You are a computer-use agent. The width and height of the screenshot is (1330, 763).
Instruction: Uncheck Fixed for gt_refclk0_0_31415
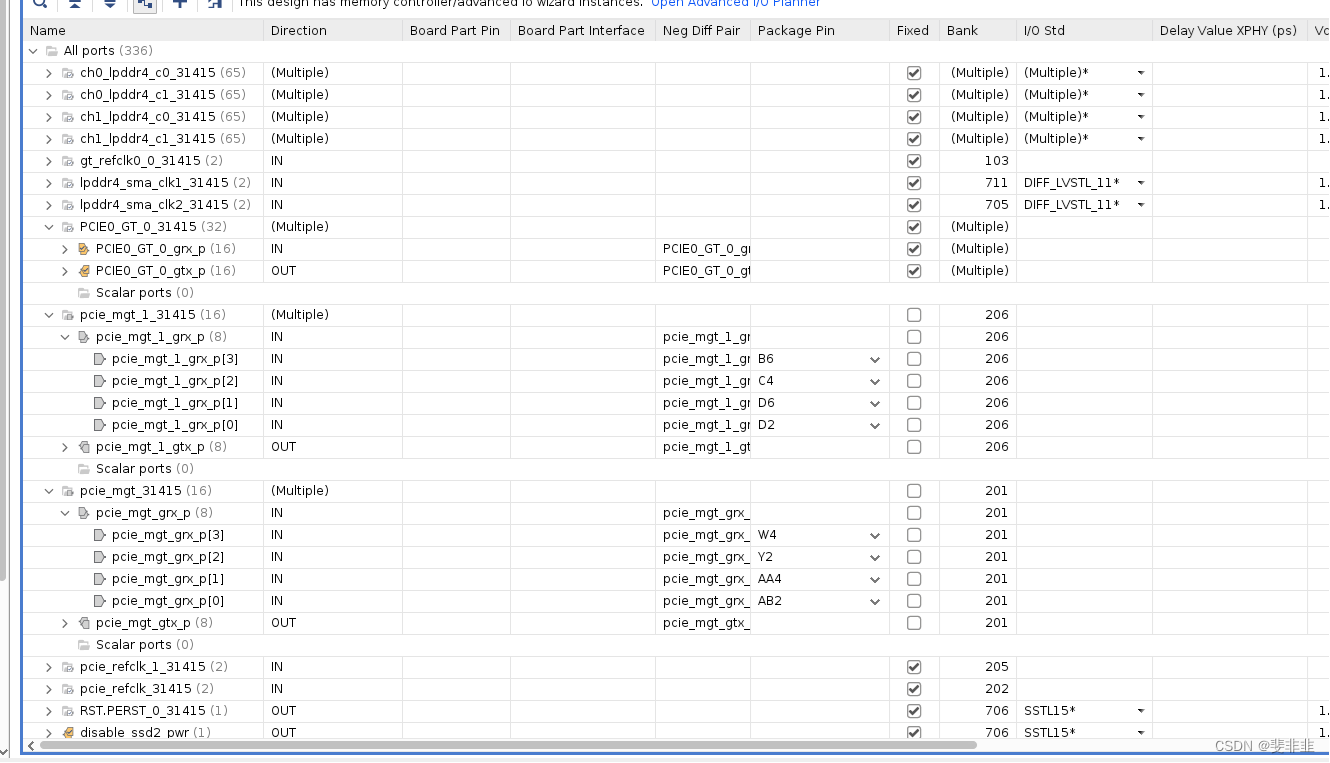point(914,161)
